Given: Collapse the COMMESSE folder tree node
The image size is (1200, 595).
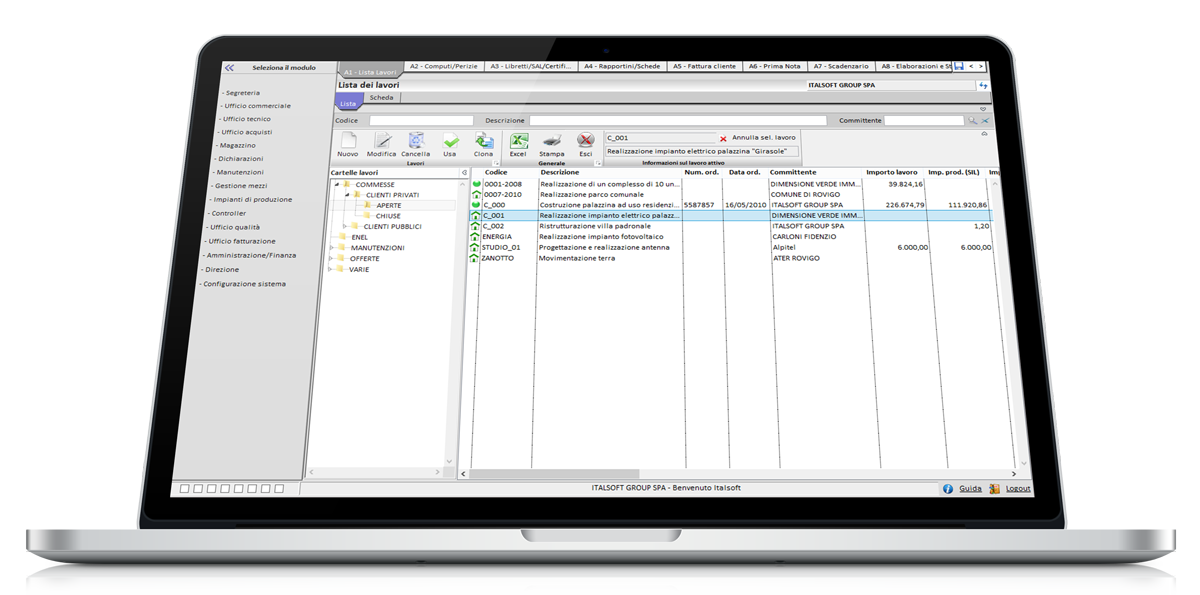Looking at the screenshot, I should (x=337, y=185).
